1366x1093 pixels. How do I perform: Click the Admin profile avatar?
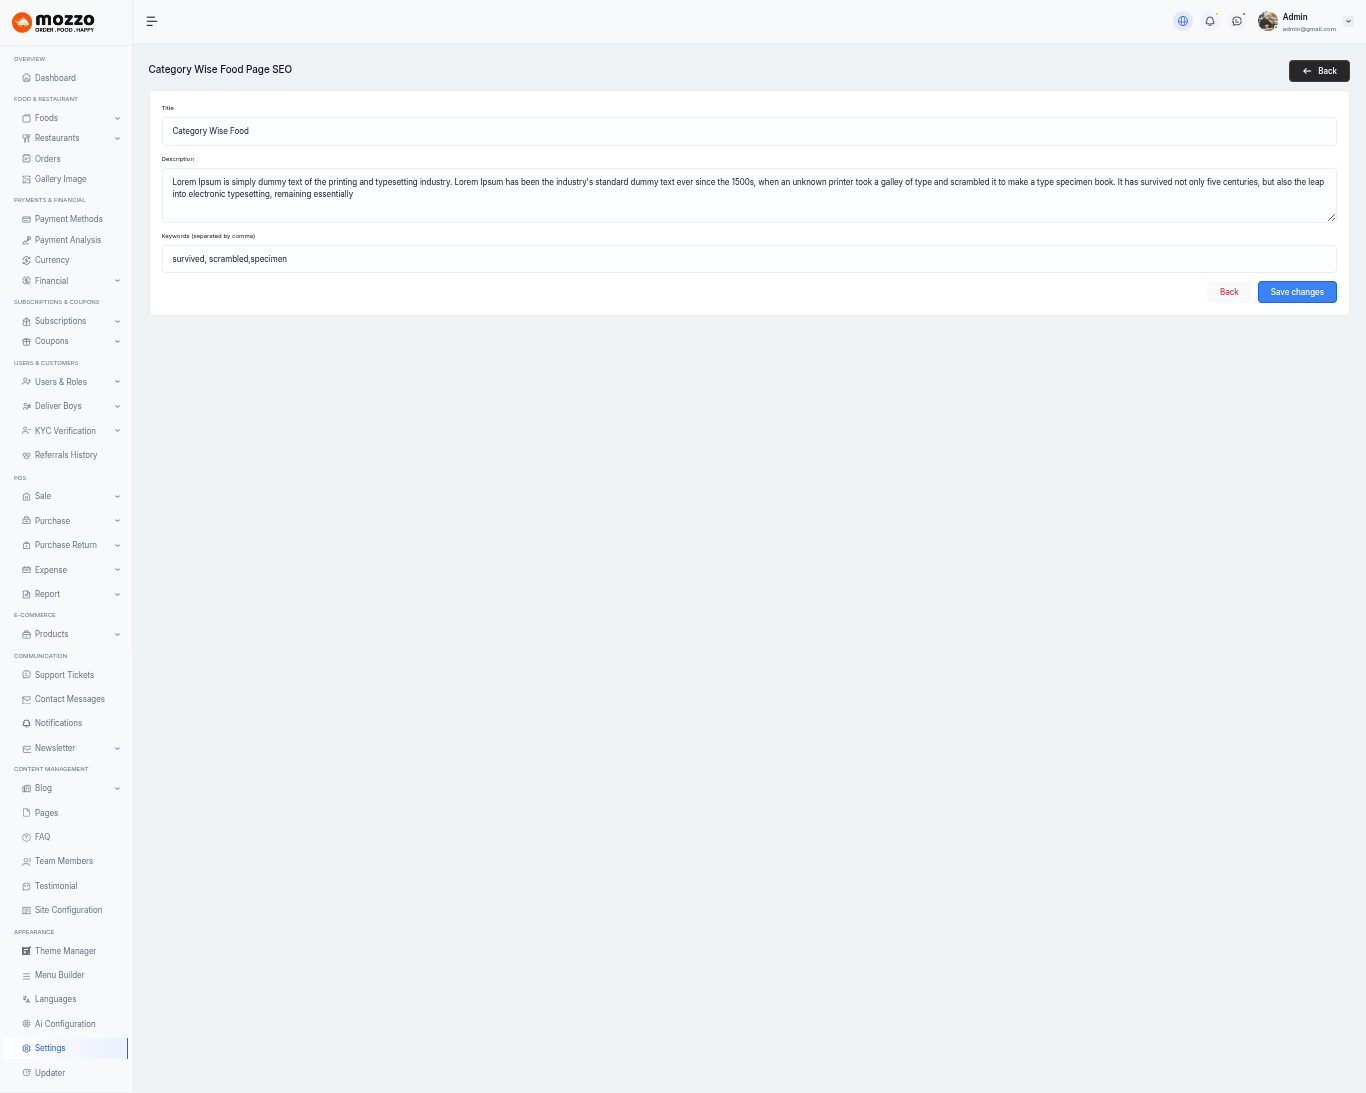(x=1268, y=21)
